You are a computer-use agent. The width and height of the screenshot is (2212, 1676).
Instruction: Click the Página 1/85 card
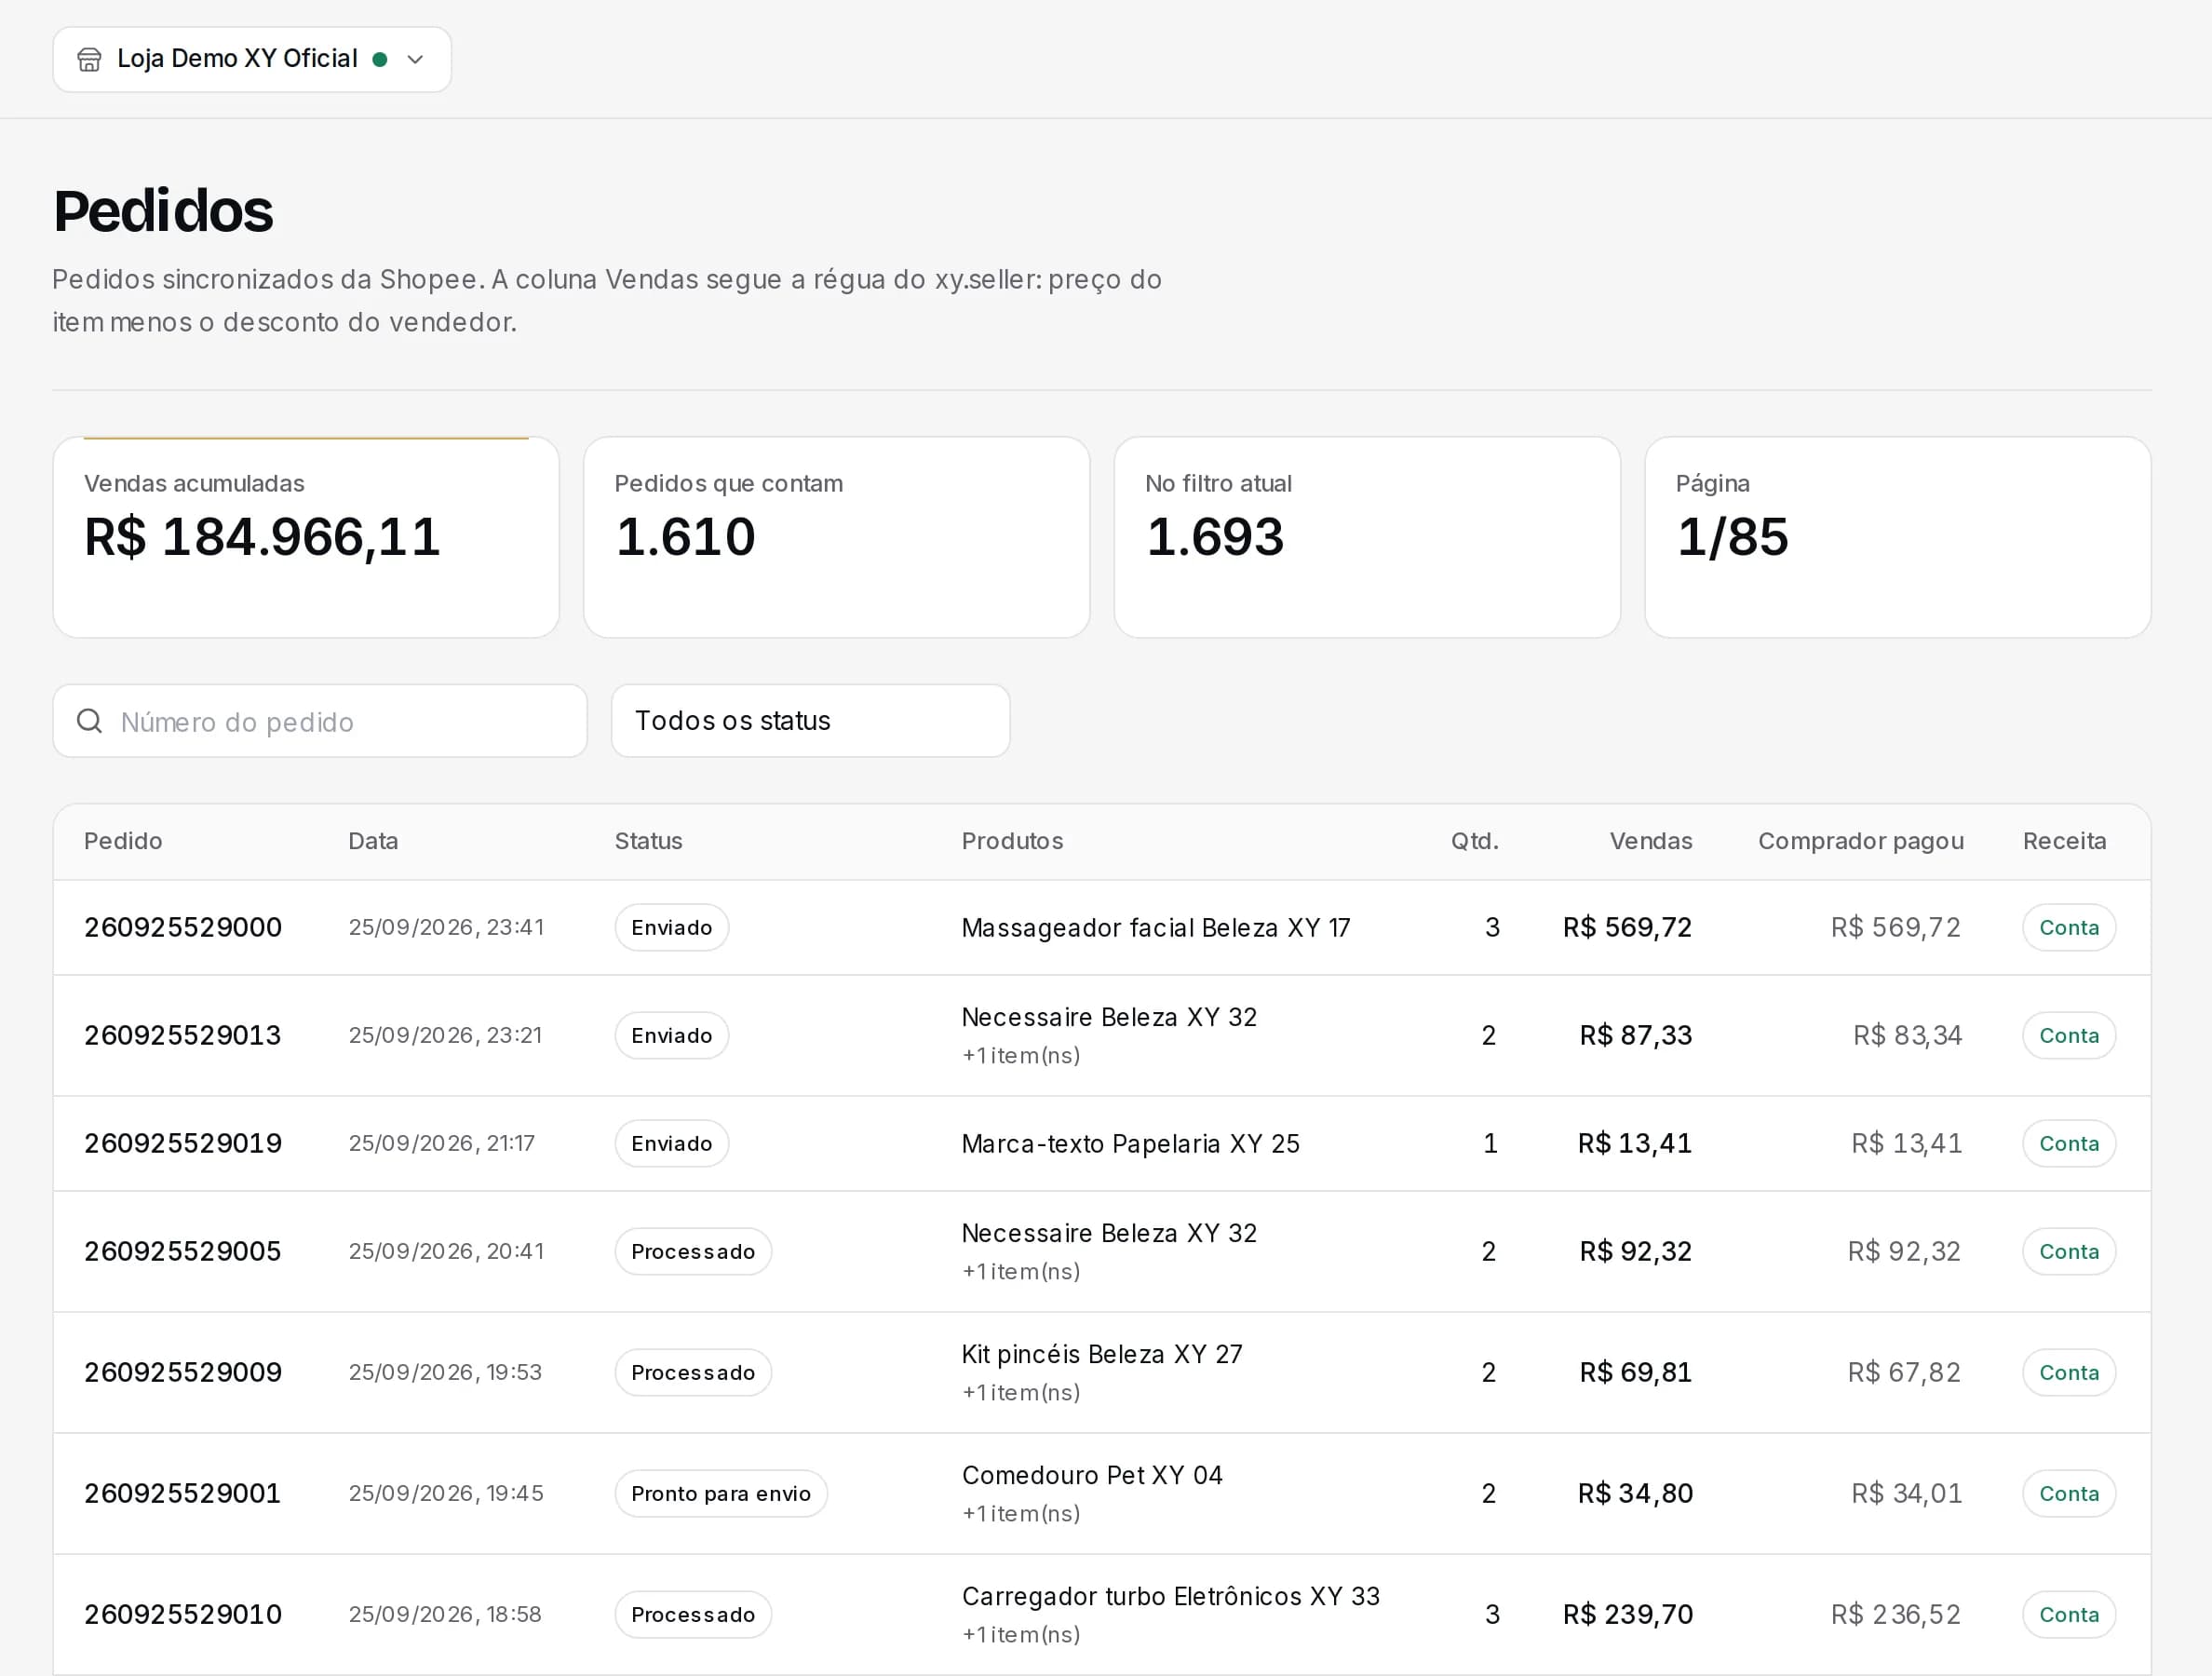coord(1898,537)
